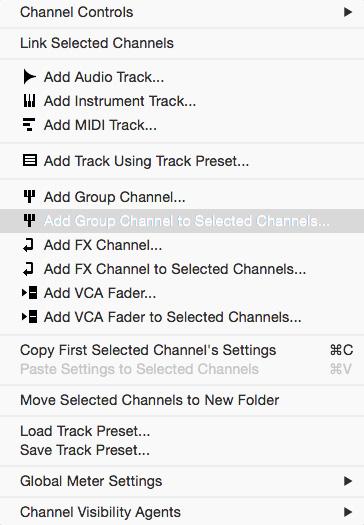
Task: Choose Add Track Using Track Preset
Action: point(182,161)
